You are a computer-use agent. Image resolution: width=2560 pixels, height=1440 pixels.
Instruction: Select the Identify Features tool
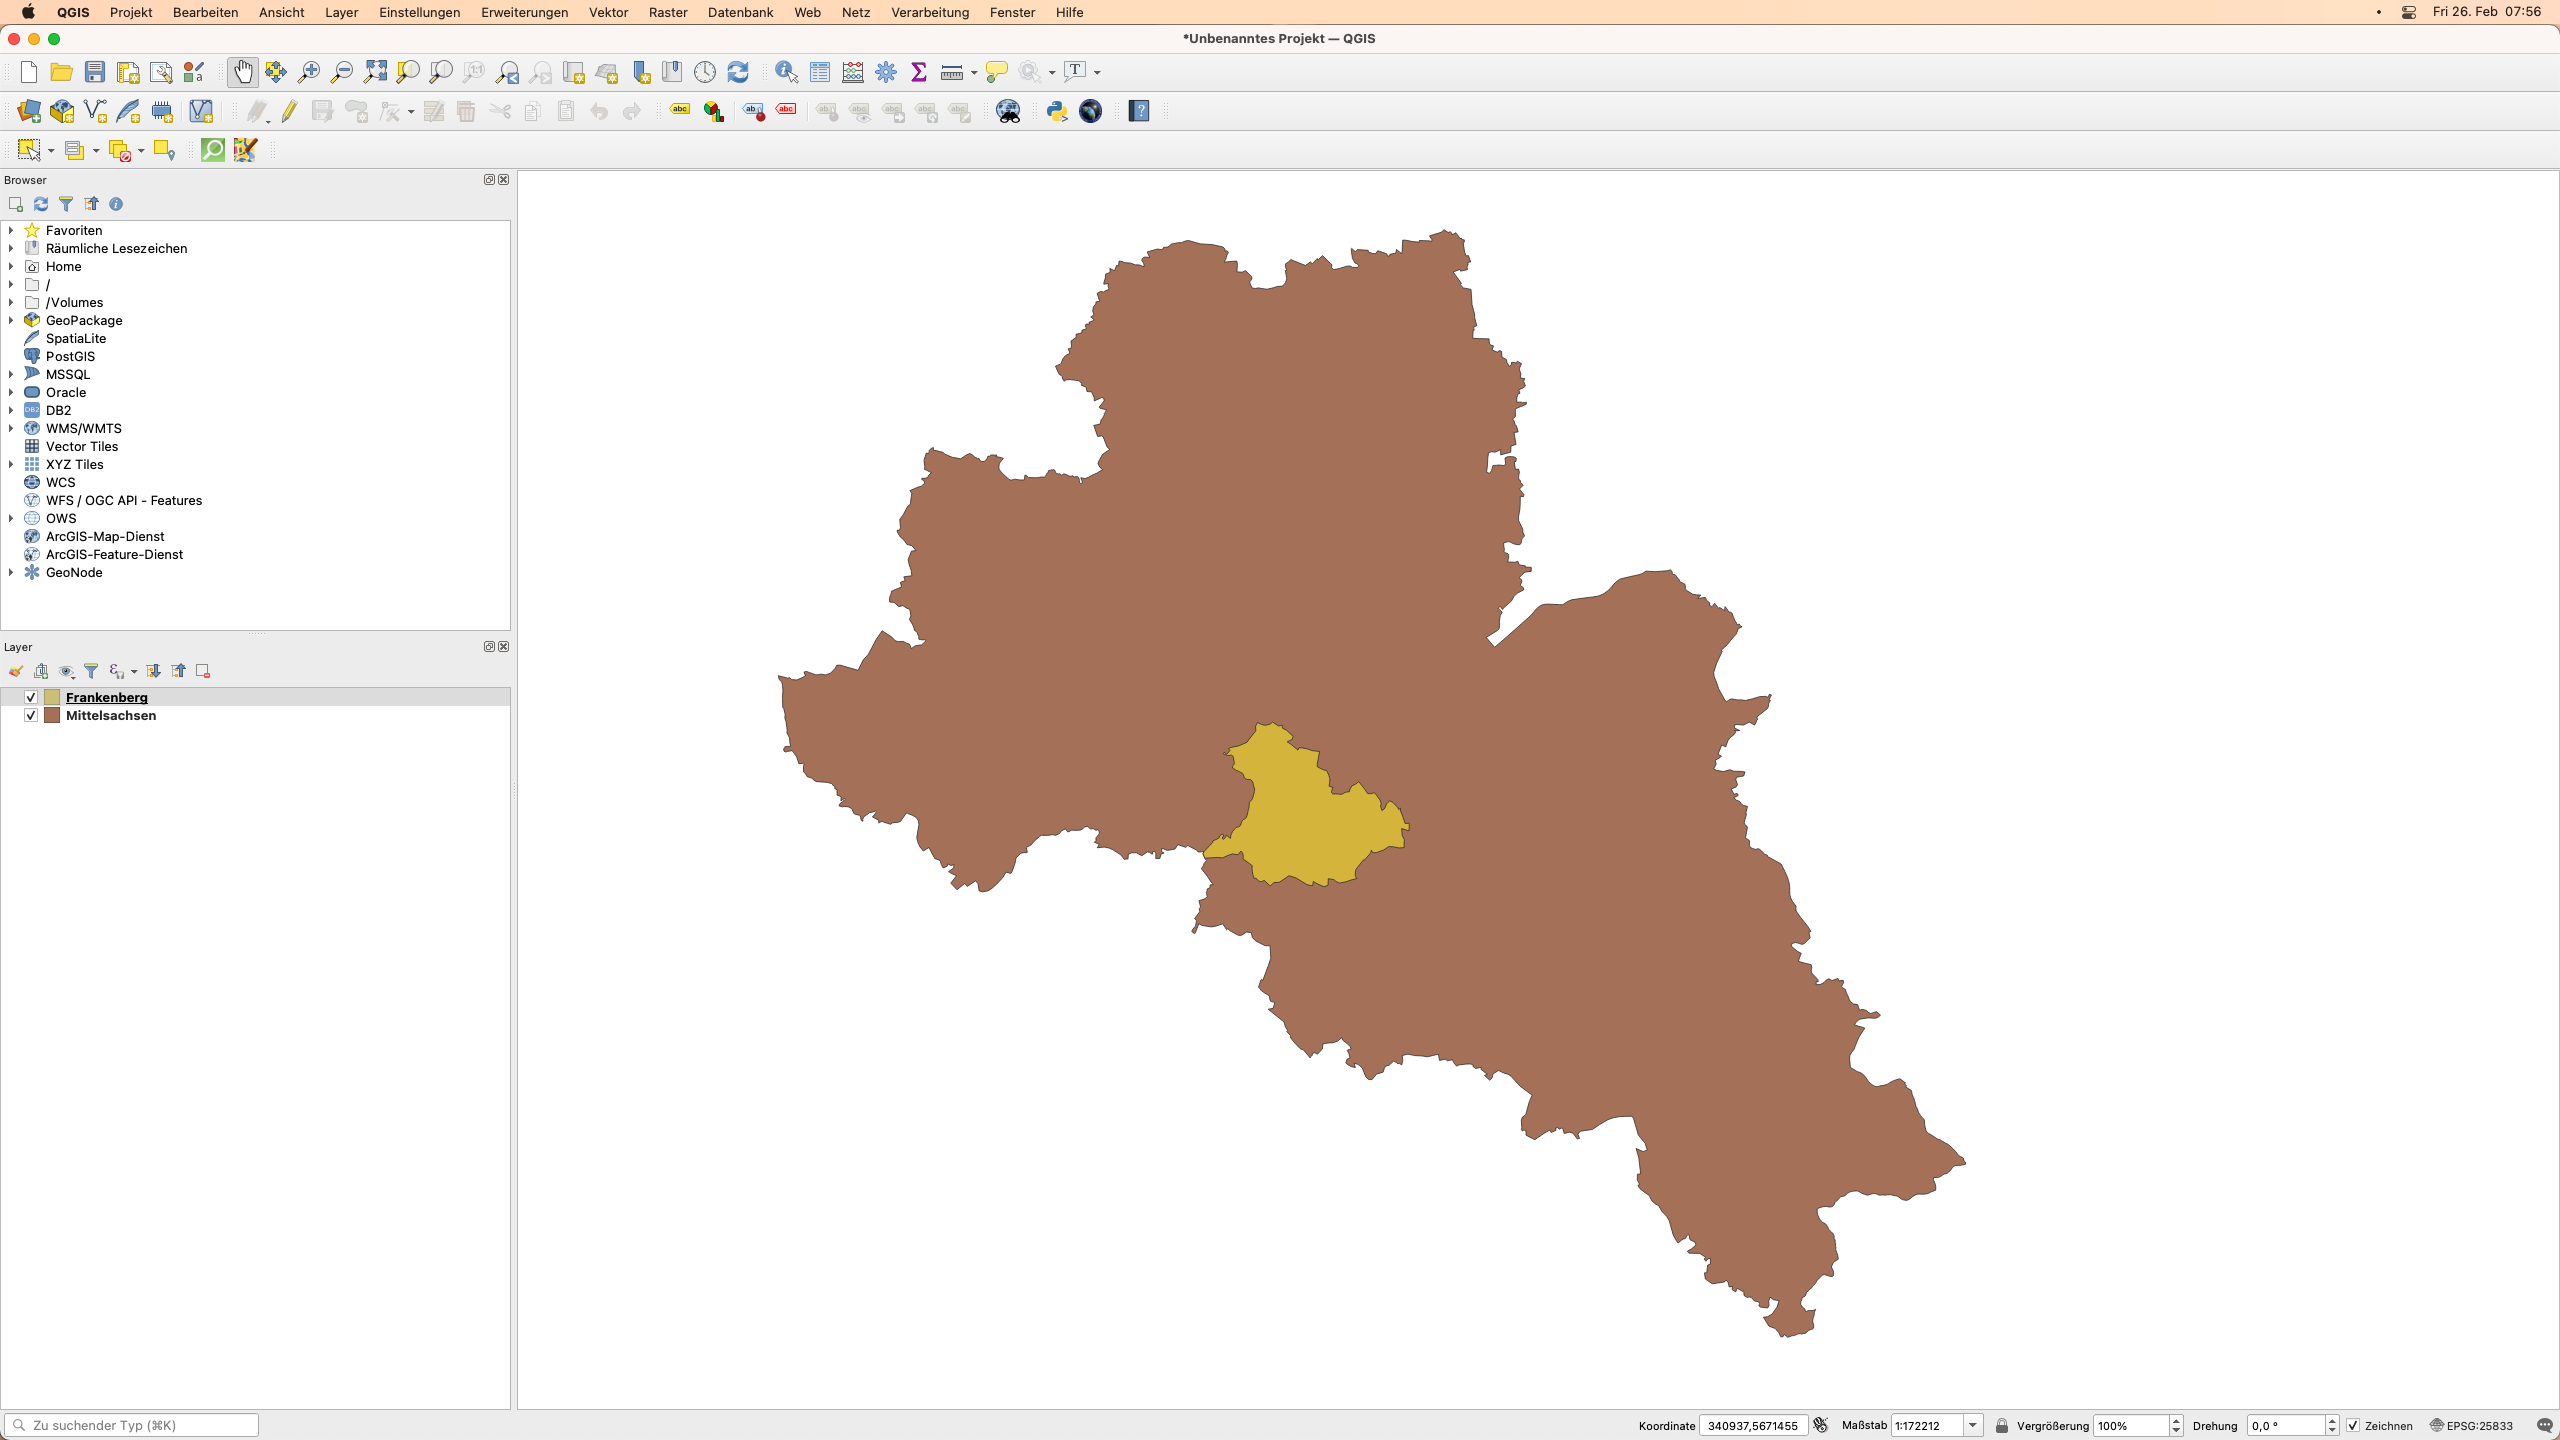pyautogui.click(x=786, y=72)
